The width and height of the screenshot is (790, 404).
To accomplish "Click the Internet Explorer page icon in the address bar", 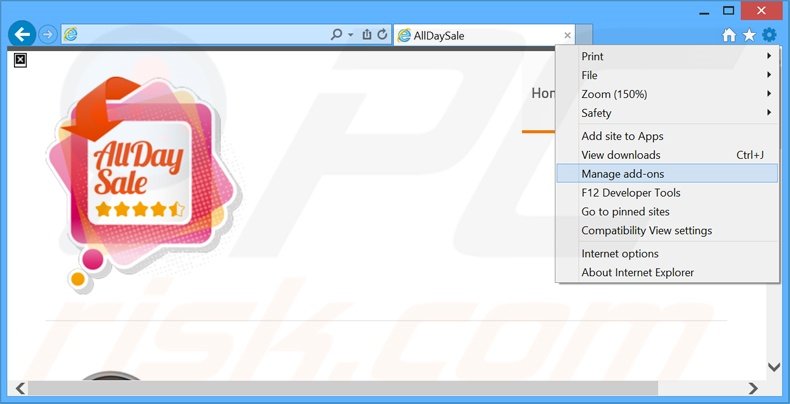I will 71,35.
